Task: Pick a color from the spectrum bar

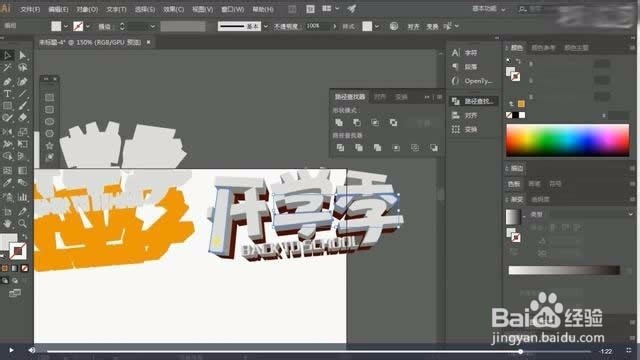Action: (x=567, y=140)
